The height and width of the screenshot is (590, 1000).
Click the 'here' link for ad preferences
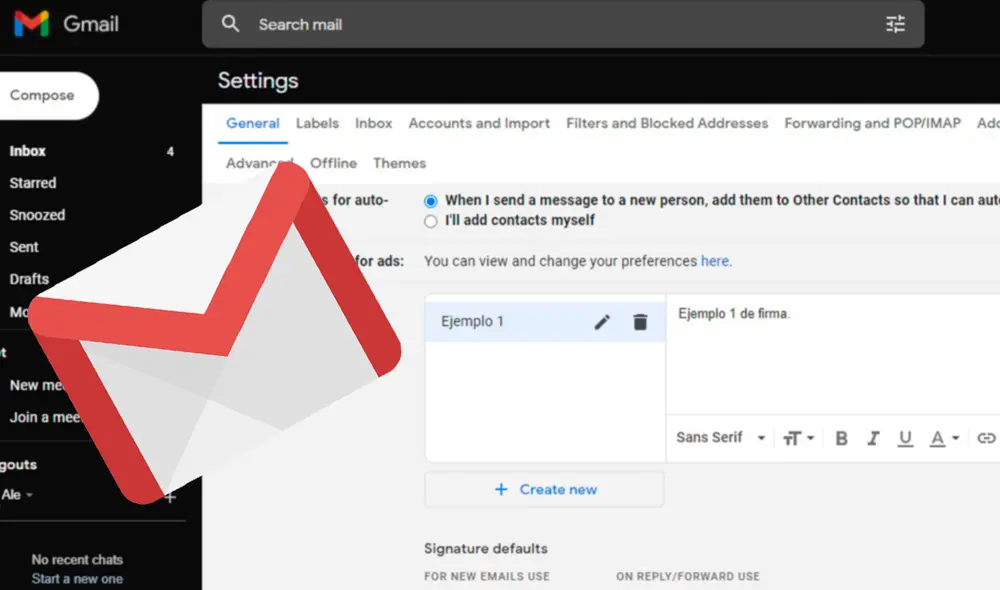[x=715, y=260]
